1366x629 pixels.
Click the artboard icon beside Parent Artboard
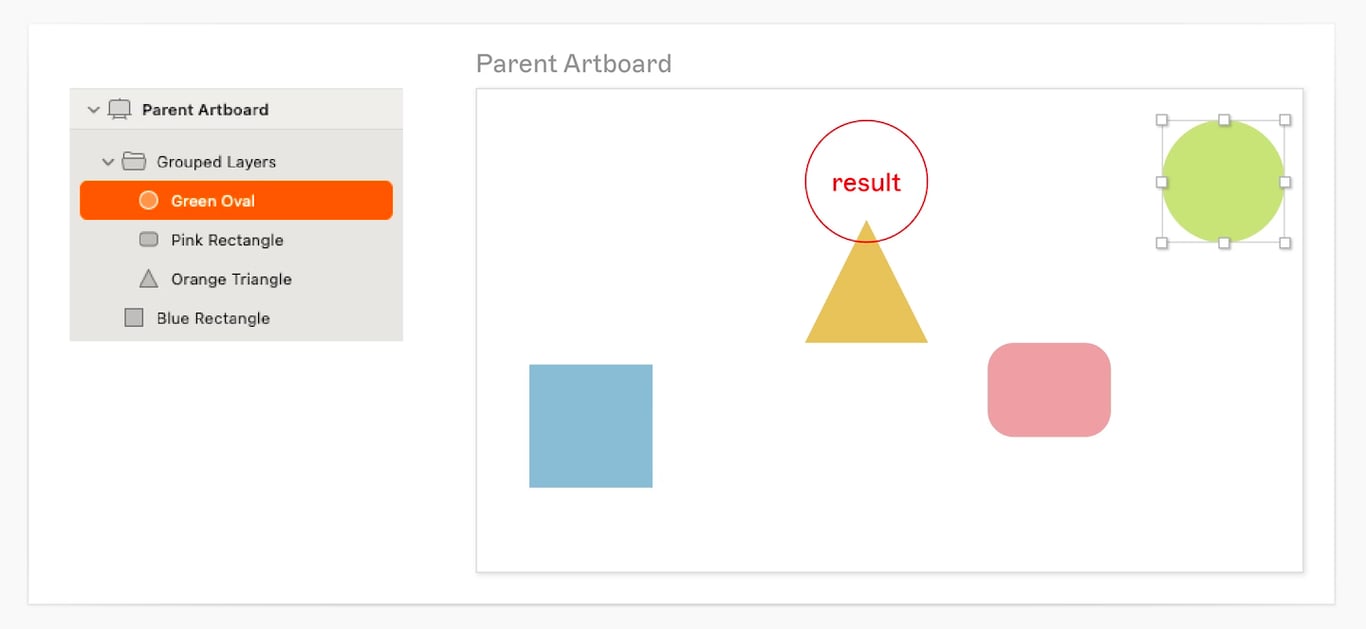(119, 110)
